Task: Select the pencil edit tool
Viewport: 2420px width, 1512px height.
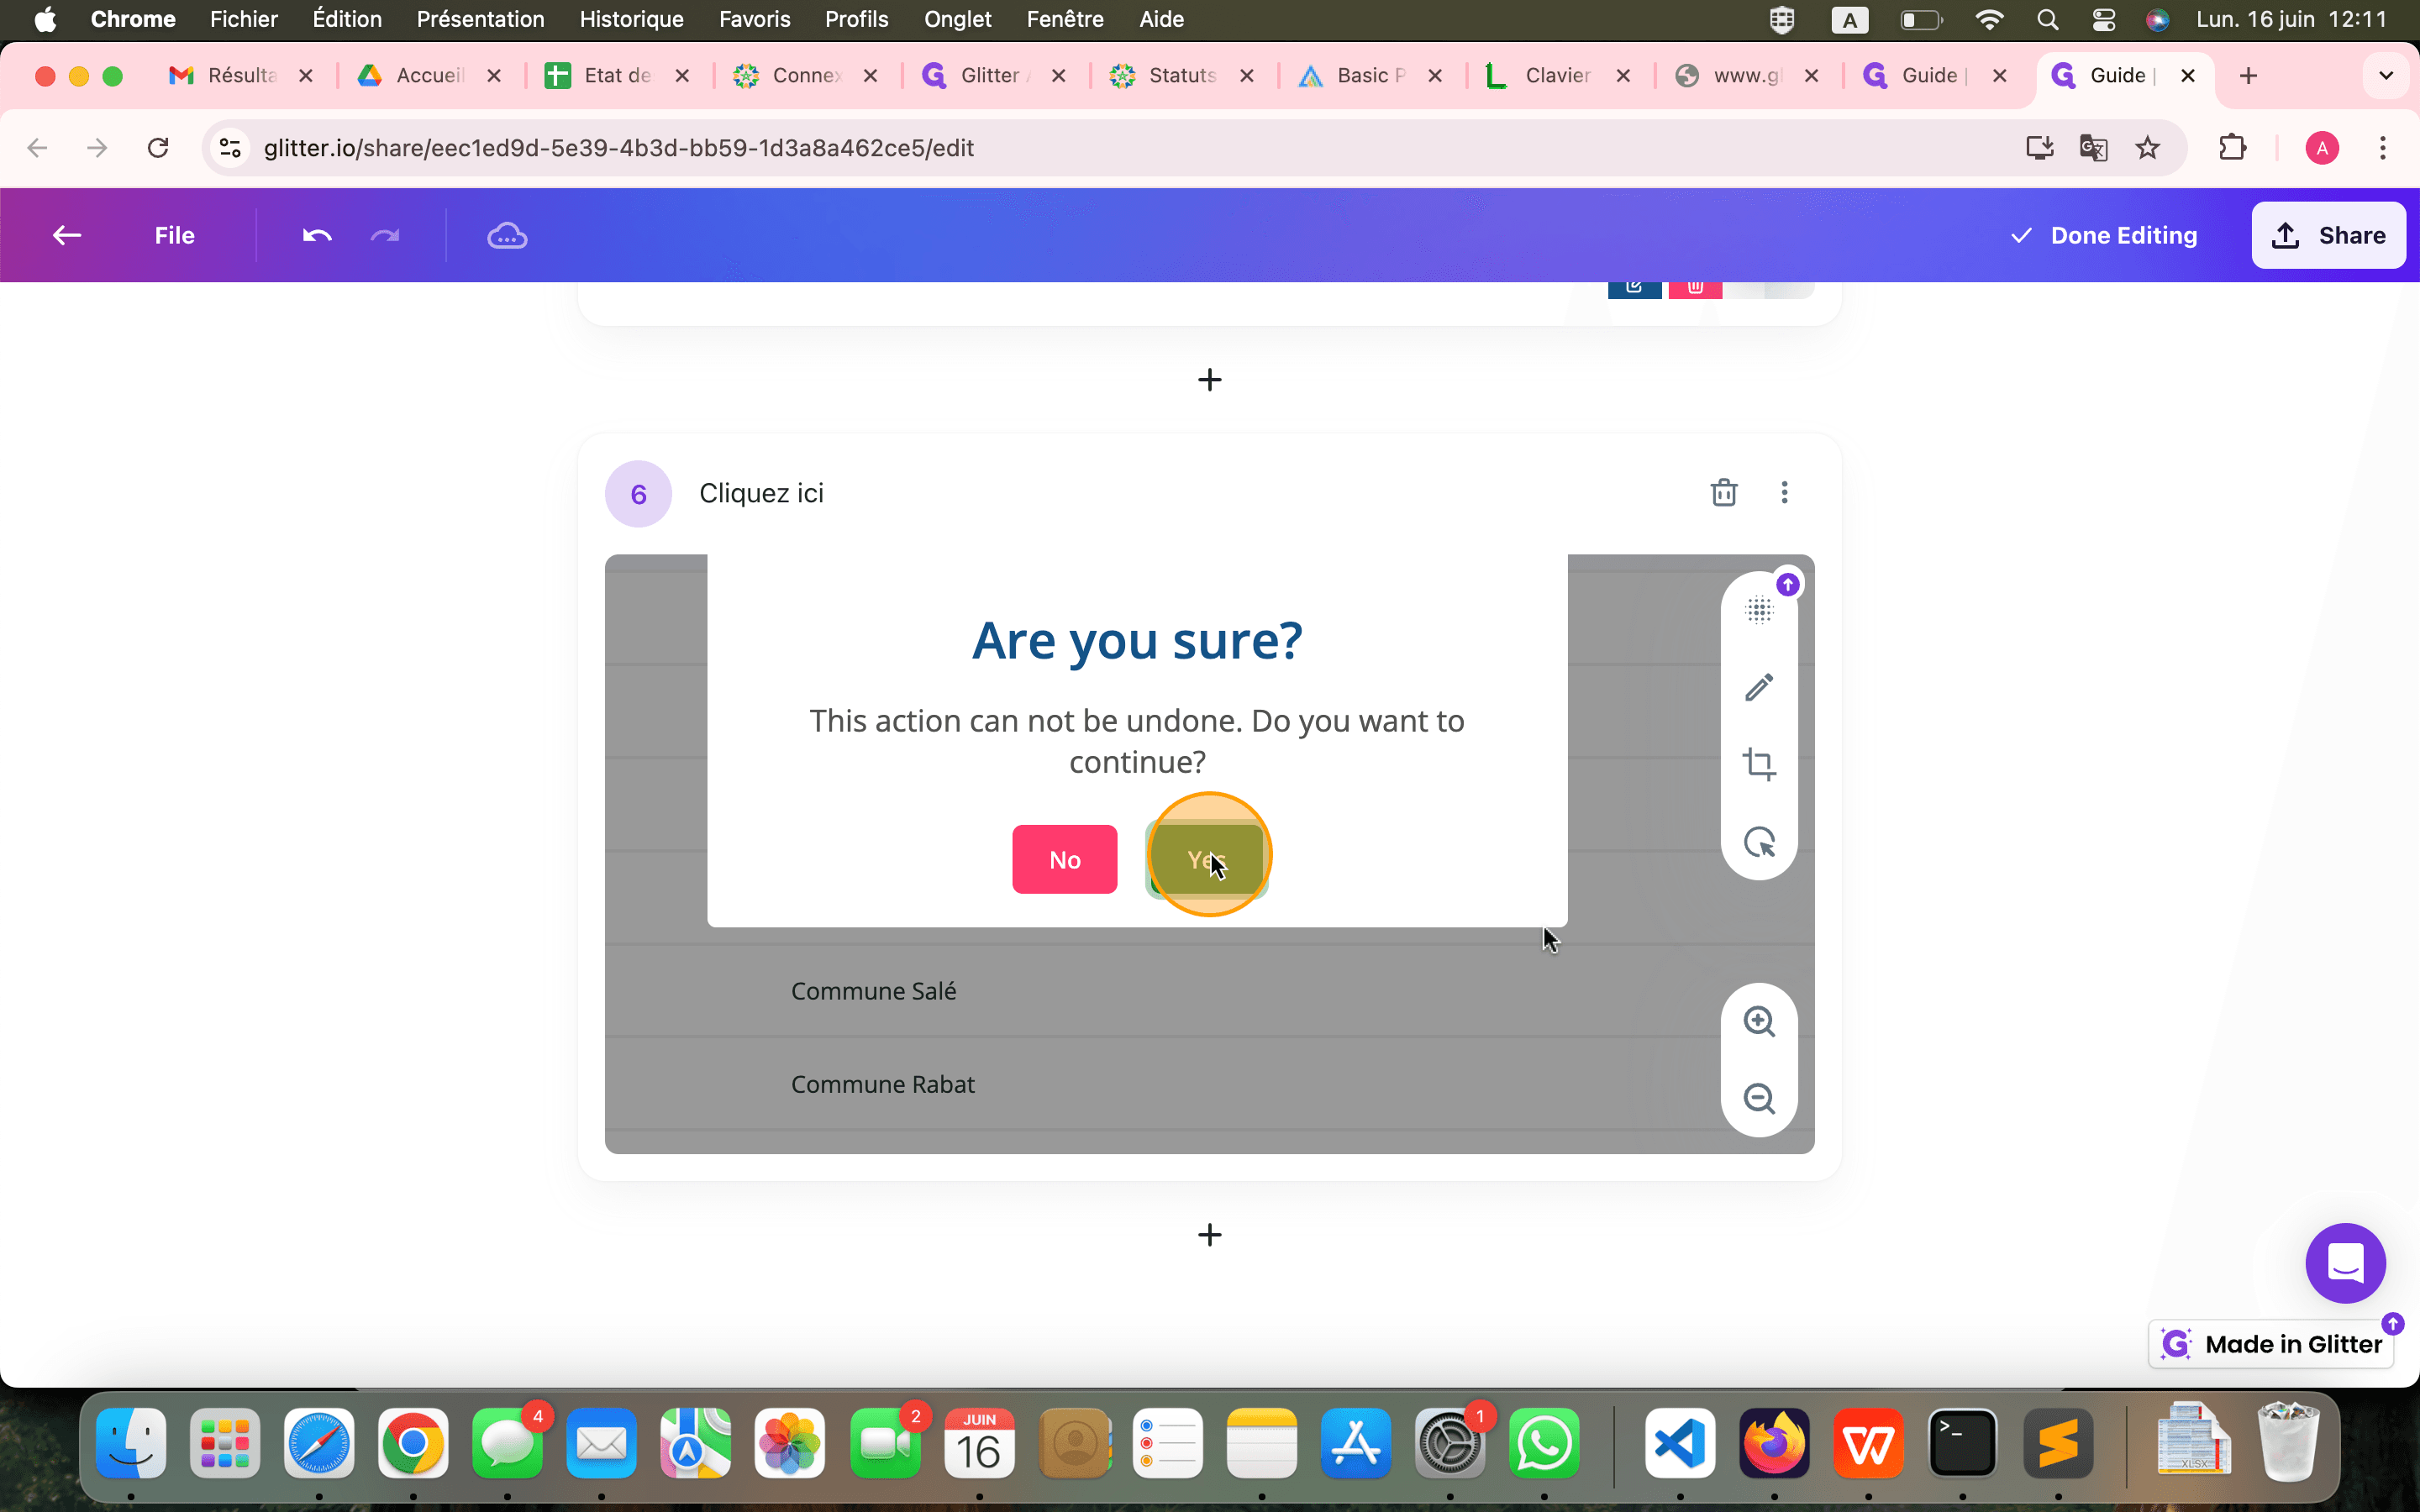Action: (1759, 687)
